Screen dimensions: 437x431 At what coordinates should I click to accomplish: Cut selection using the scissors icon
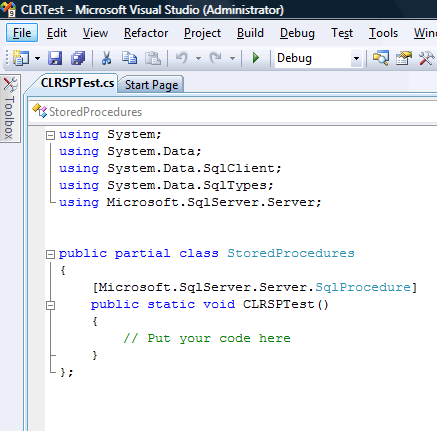pos(106,58)
